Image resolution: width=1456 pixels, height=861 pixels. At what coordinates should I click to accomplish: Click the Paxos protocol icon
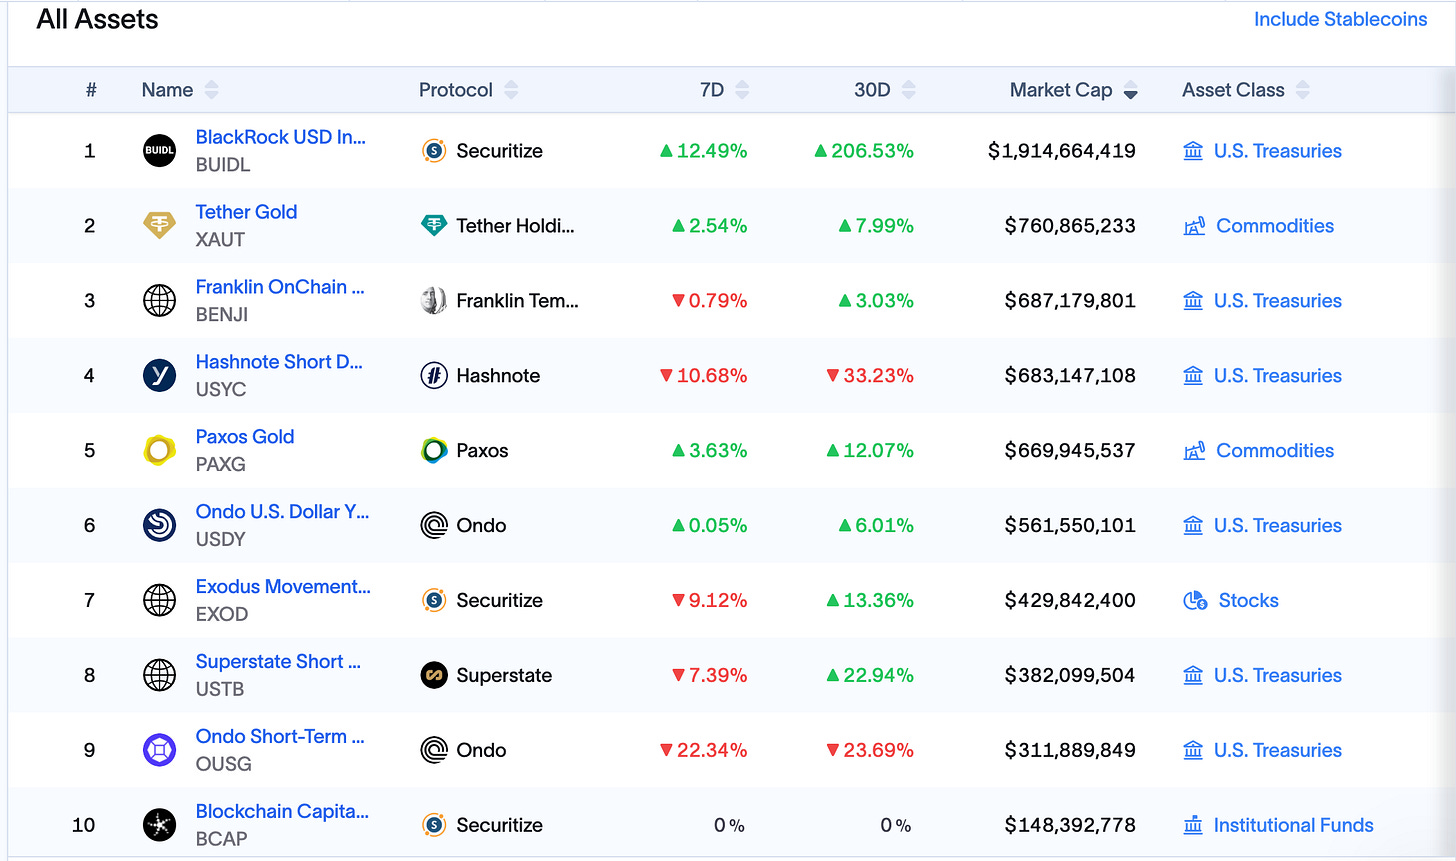(434, 451)
